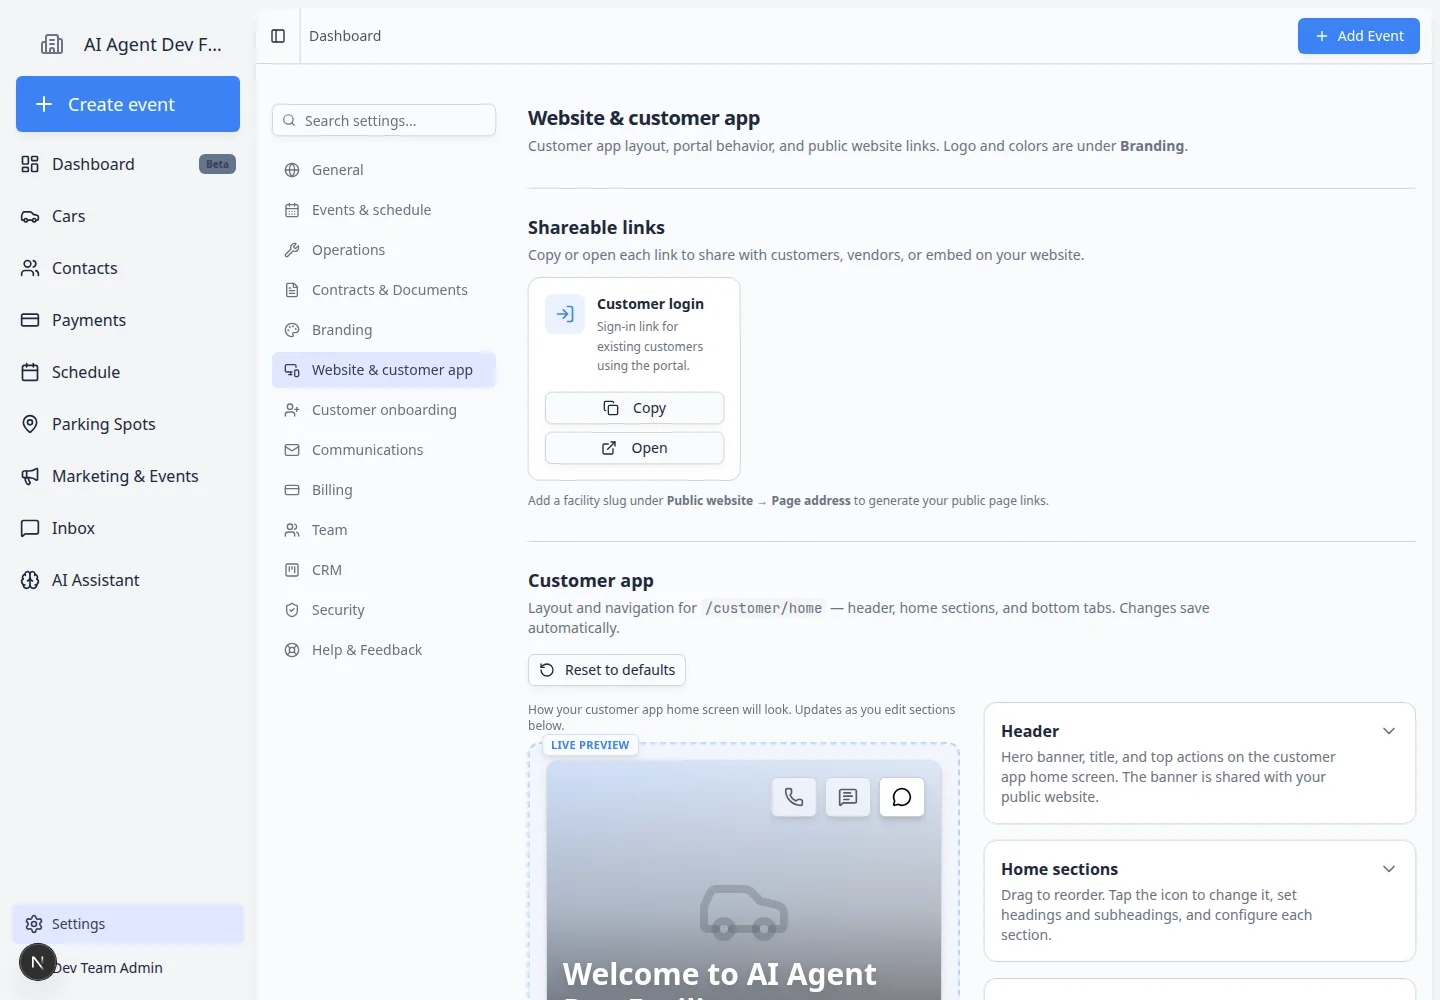This screenshot has height=1000, width=1440.
Task: Click the chat bubble icon in preview
Action: pyautogui.click(x=902, y=797)
